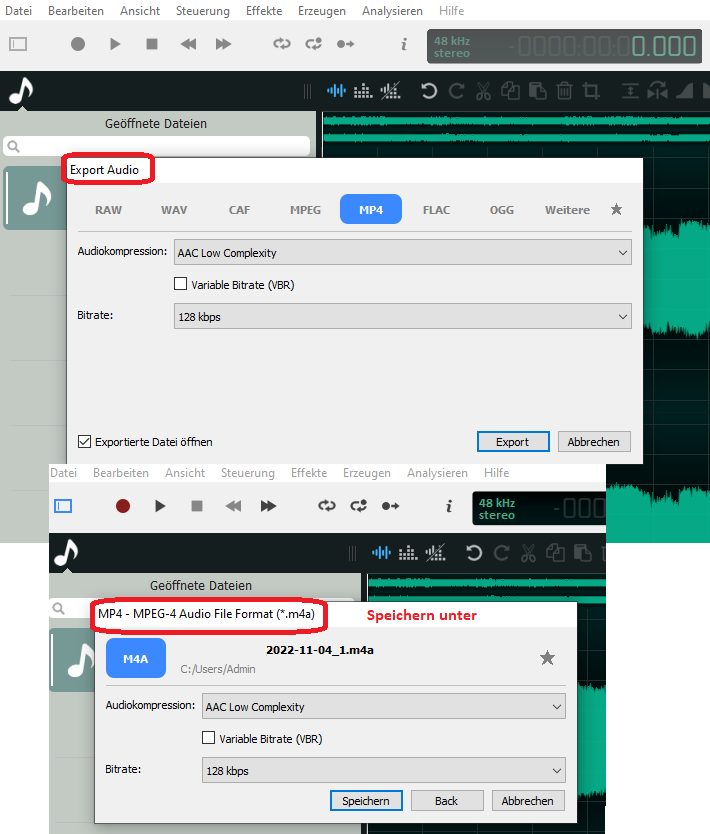Toggle loop playback in the lower toolbar

[327, 506]
